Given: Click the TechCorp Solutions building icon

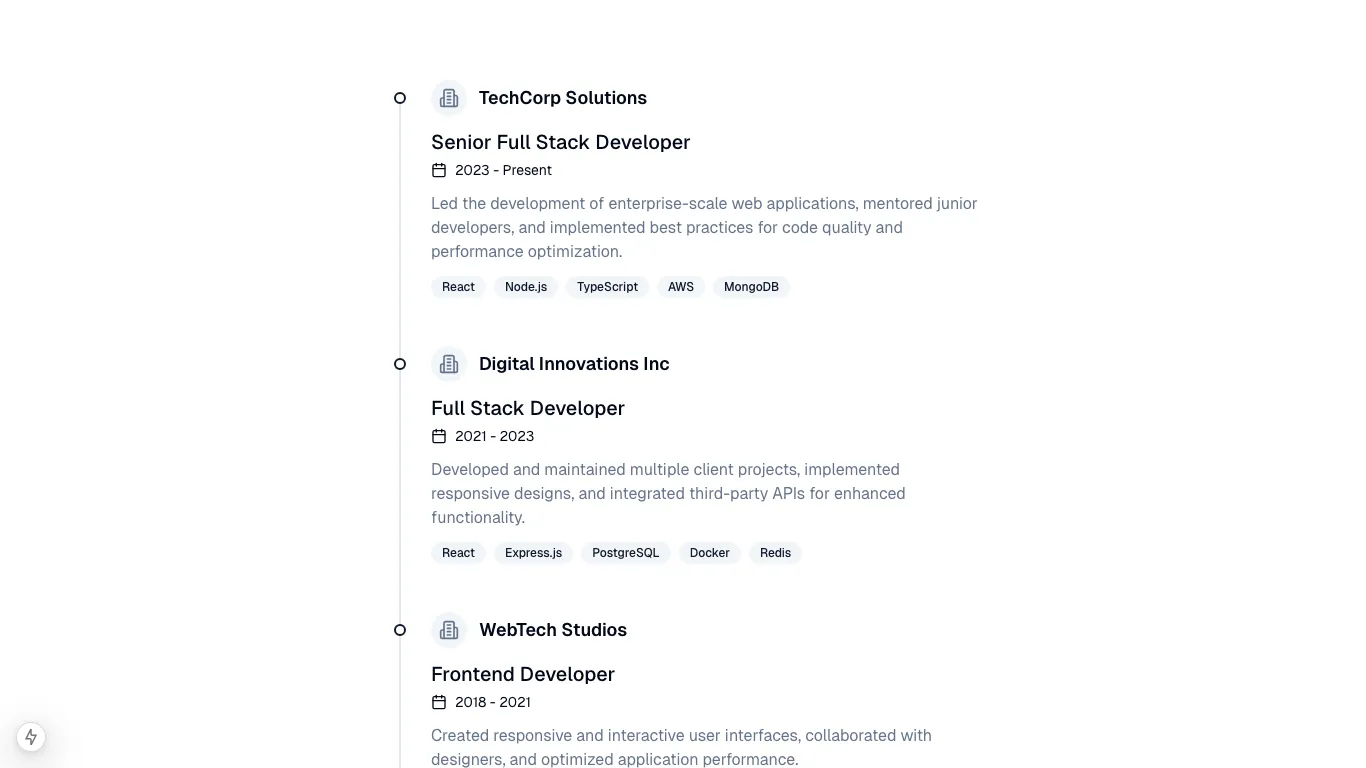Looking at the screenshot, I should pos(449,98).
